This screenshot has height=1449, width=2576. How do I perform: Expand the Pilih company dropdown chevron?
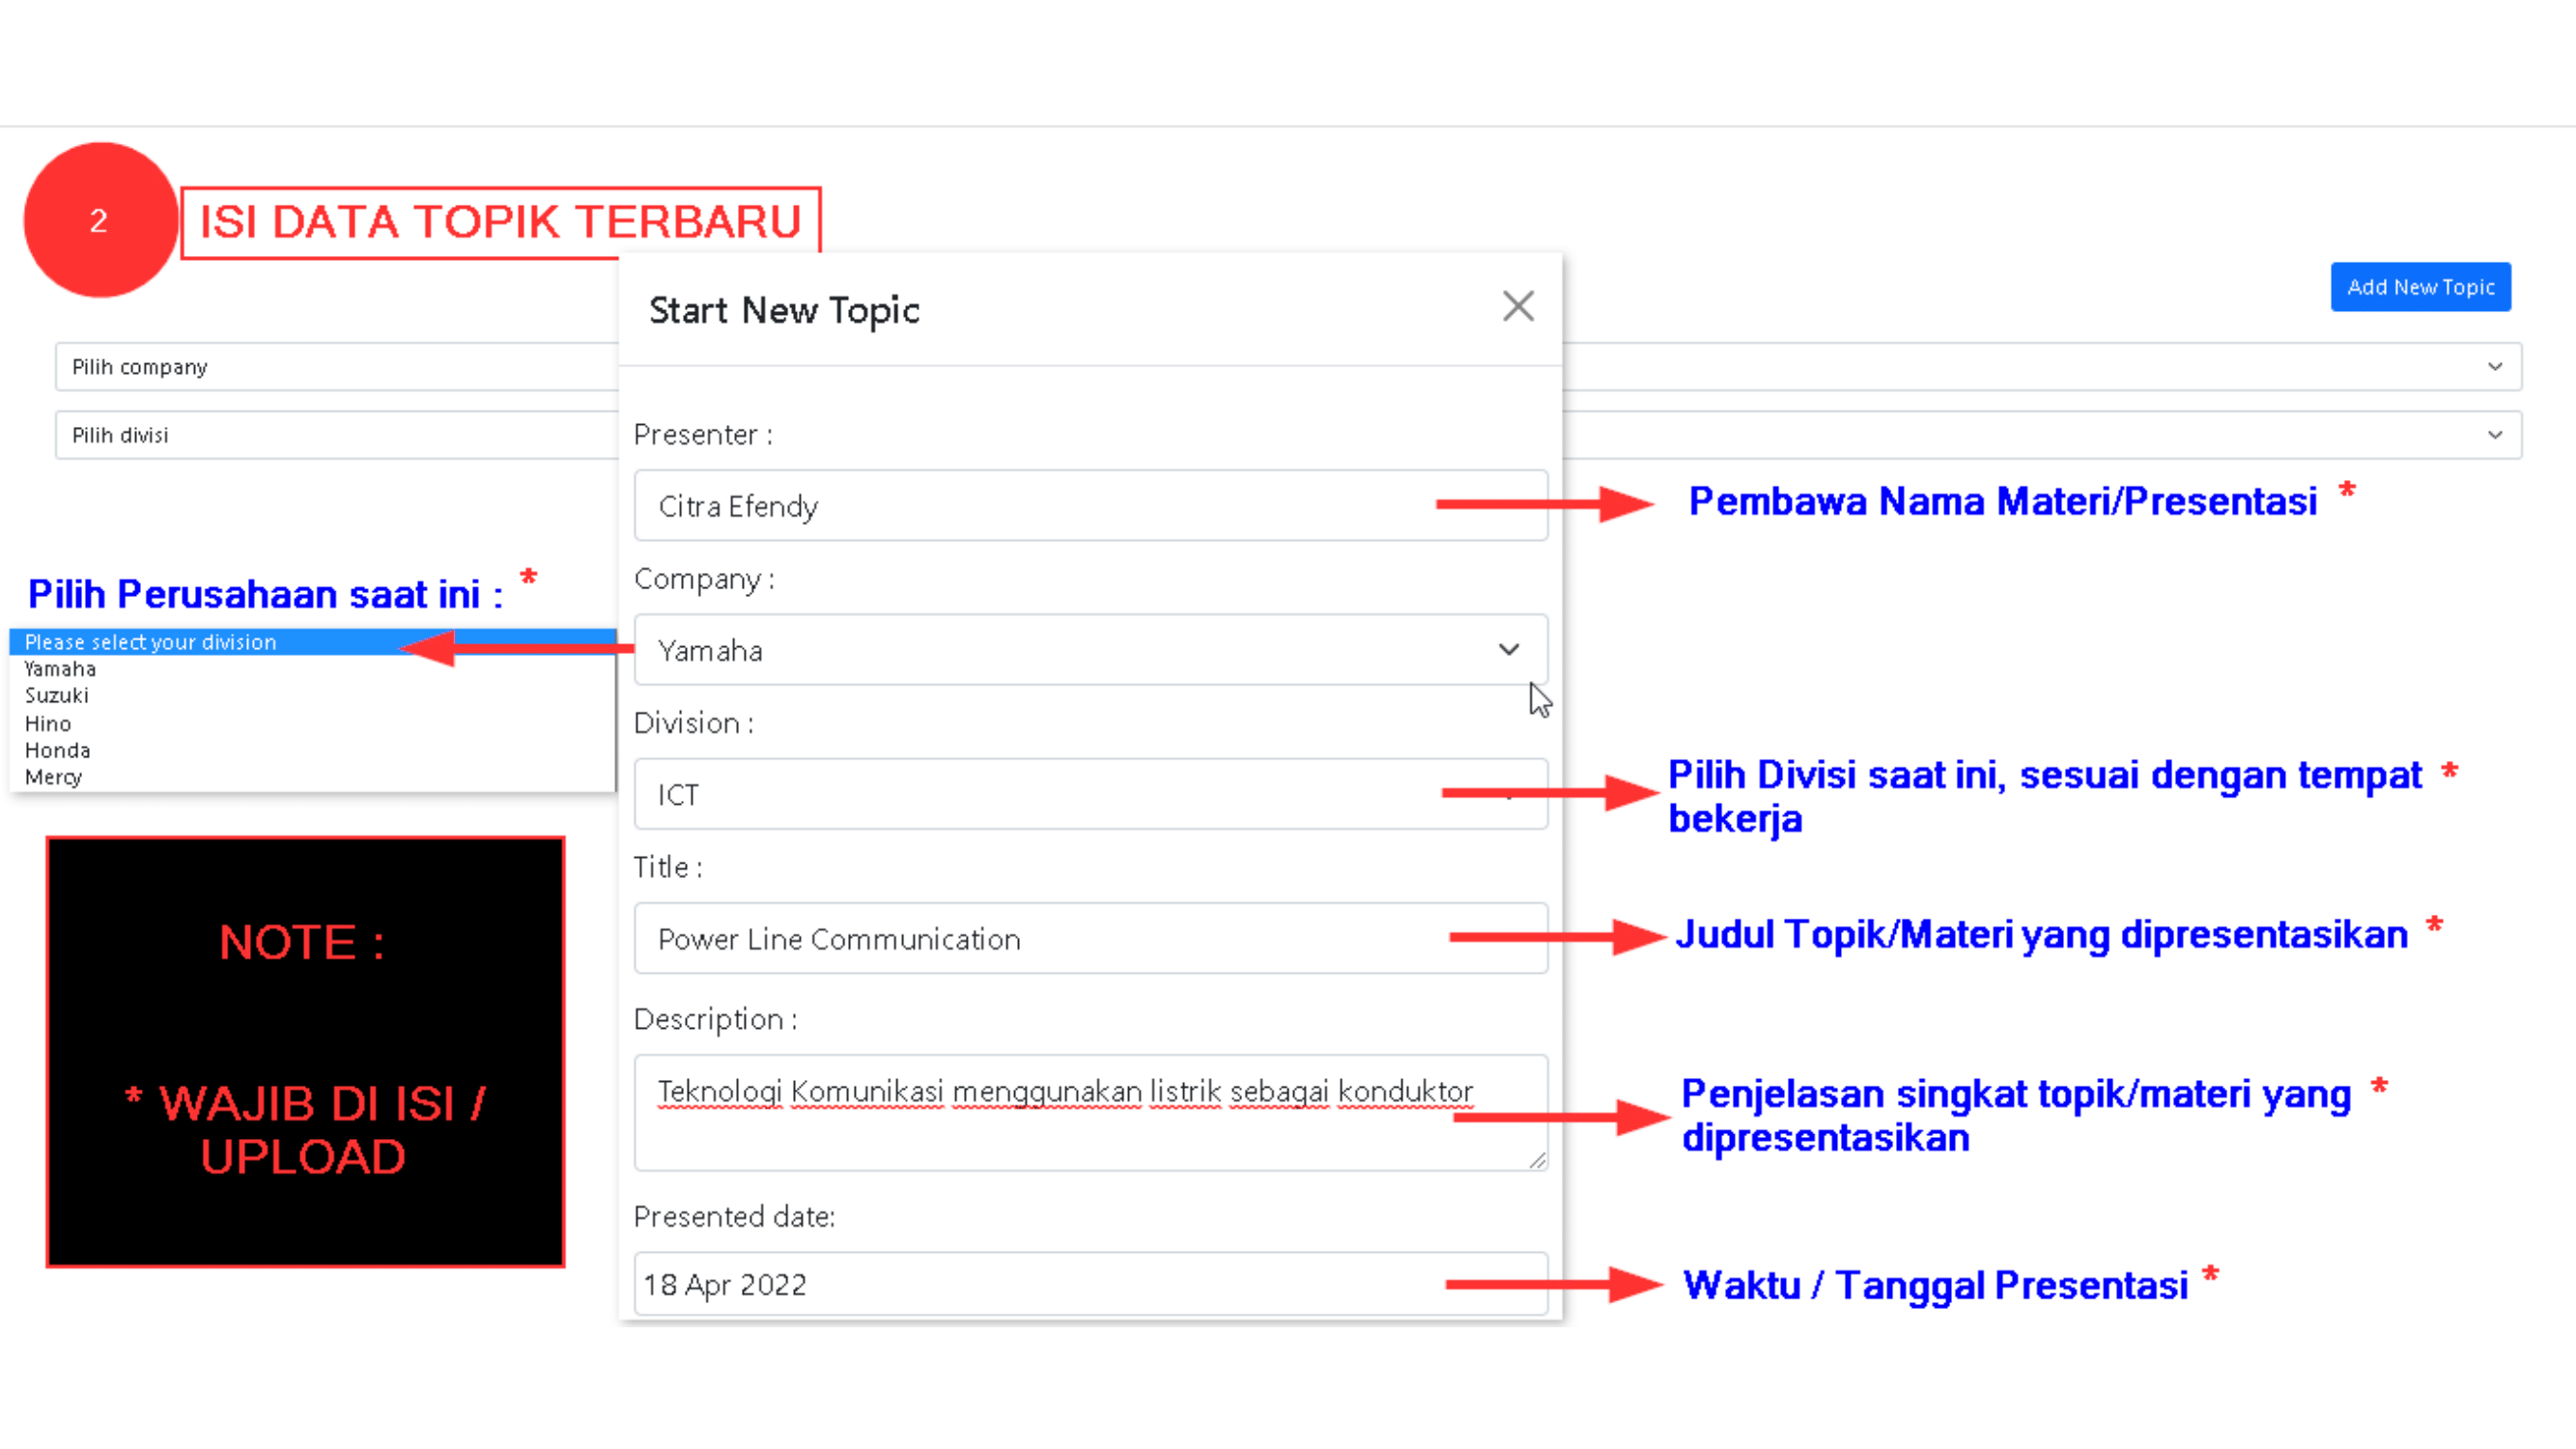(2495, 367)
